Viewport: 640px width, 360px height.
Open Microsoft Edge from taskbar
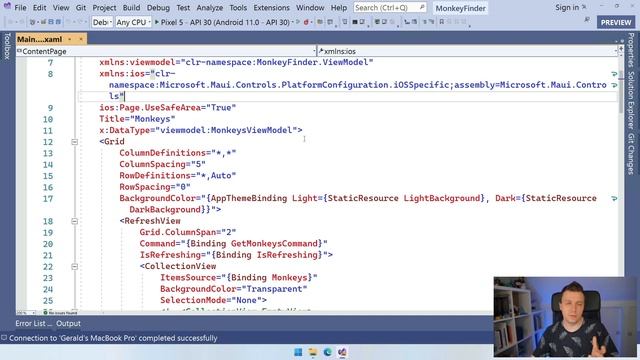coord(327,352)
